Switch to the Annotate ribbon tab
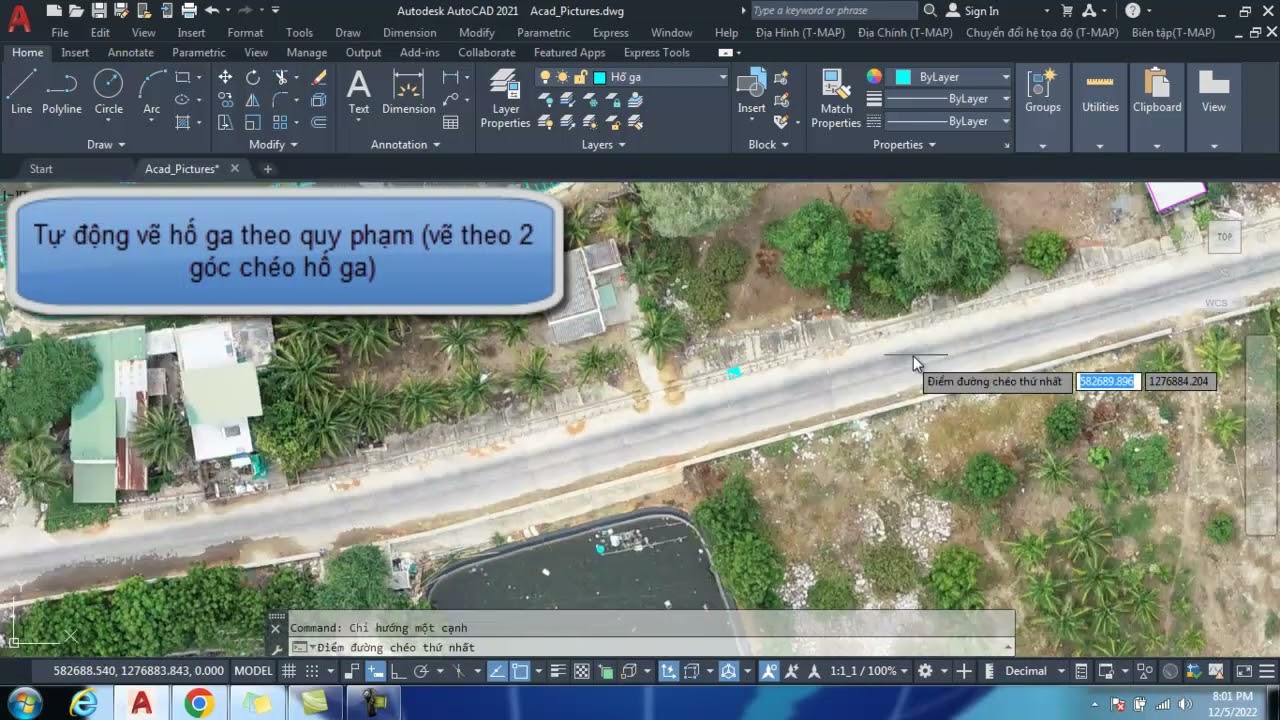1280x720 pixels. click(131, 52)
